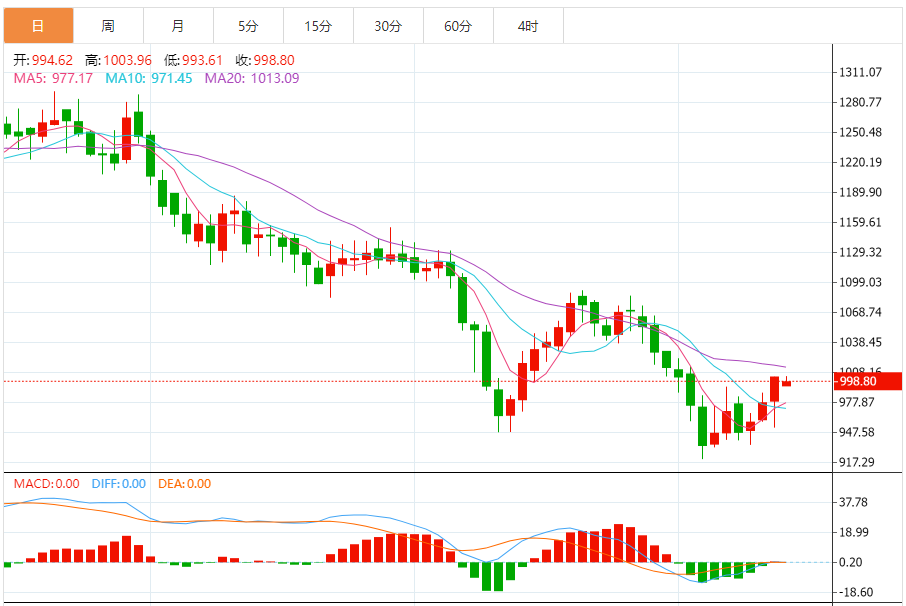Click the 0.20 MACD axis label
Image resolution: width=906 pixels, height=606 pixels.
[851, 563]
